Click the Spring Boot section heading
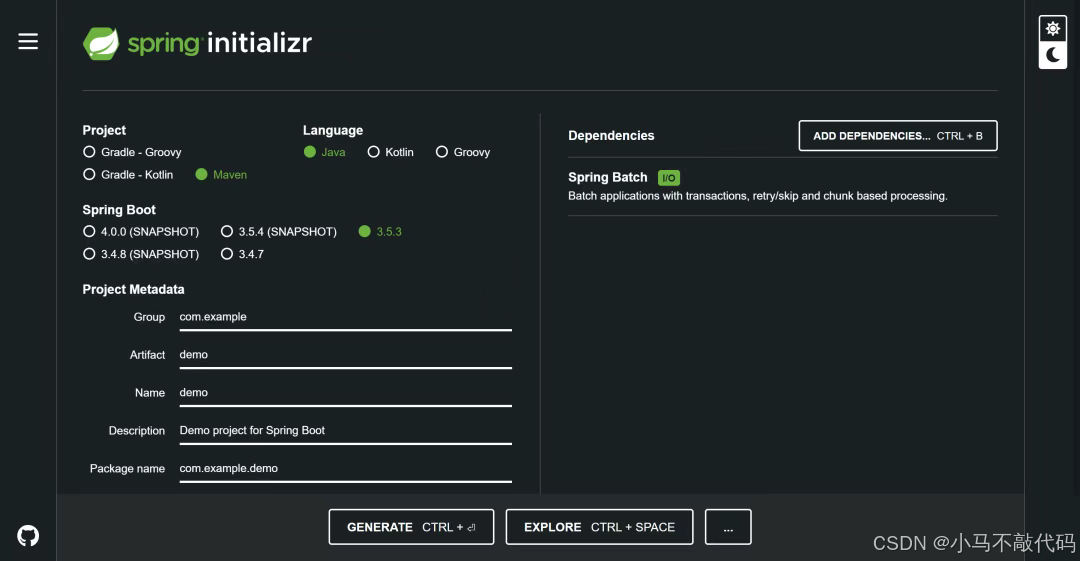Viewport: 1080px width, 561px height. coord(119,210)
